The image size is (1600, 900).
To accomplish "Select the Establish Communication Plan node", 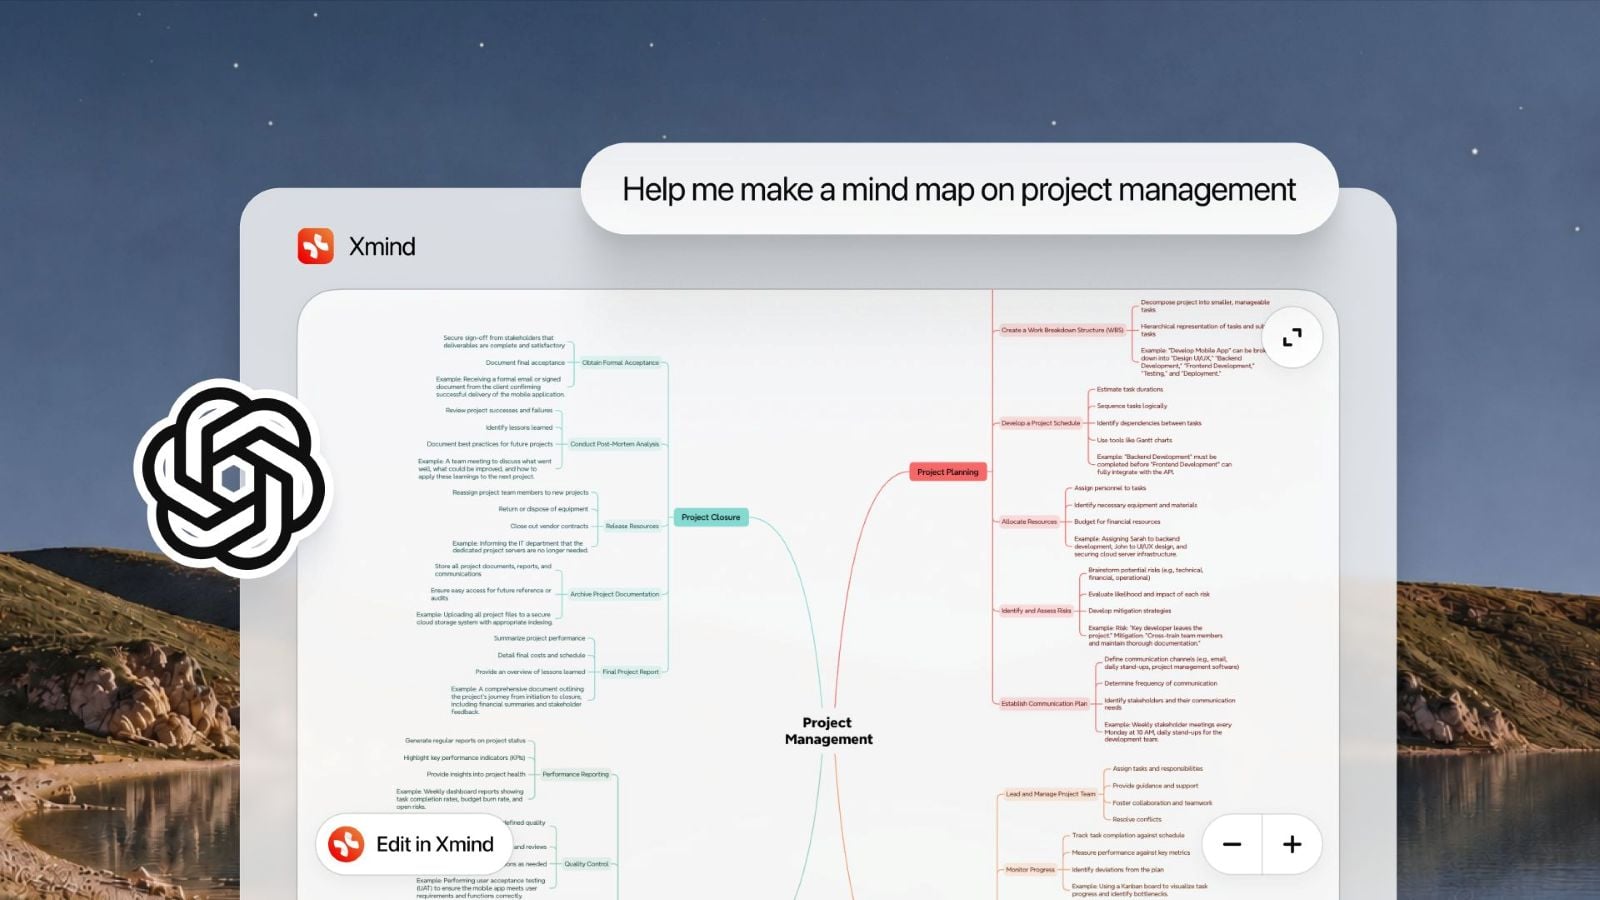I will 1044,704.
